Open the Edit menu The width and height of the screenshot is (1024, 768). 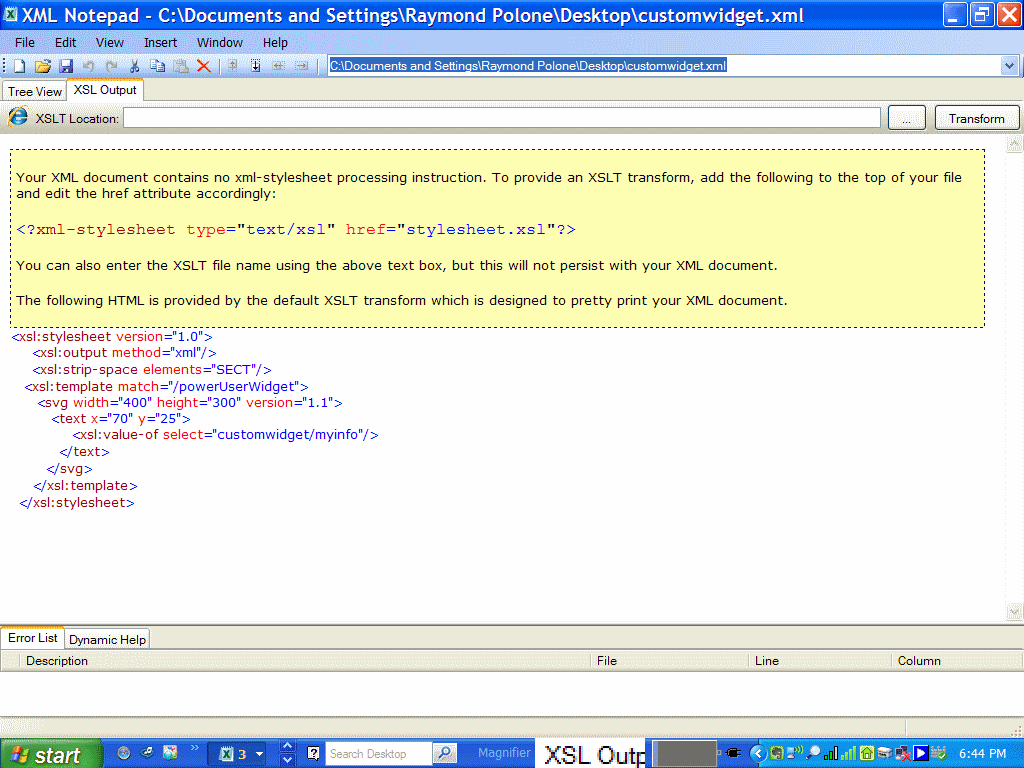[x=65, y=42]
